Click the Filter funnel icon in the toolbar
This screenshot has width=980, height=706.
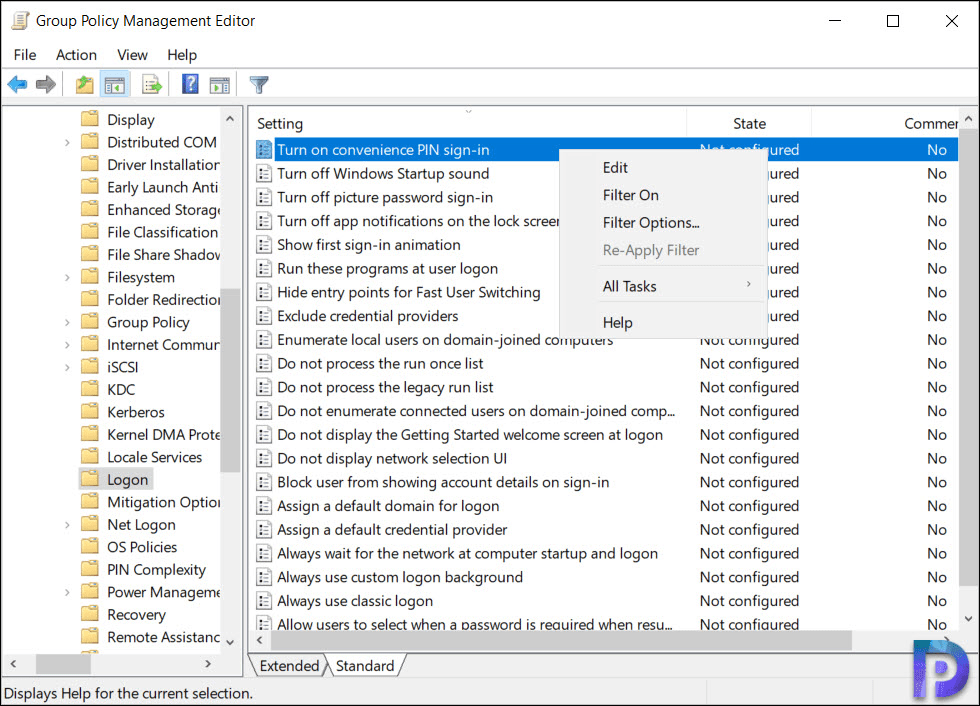pos(257,84)
